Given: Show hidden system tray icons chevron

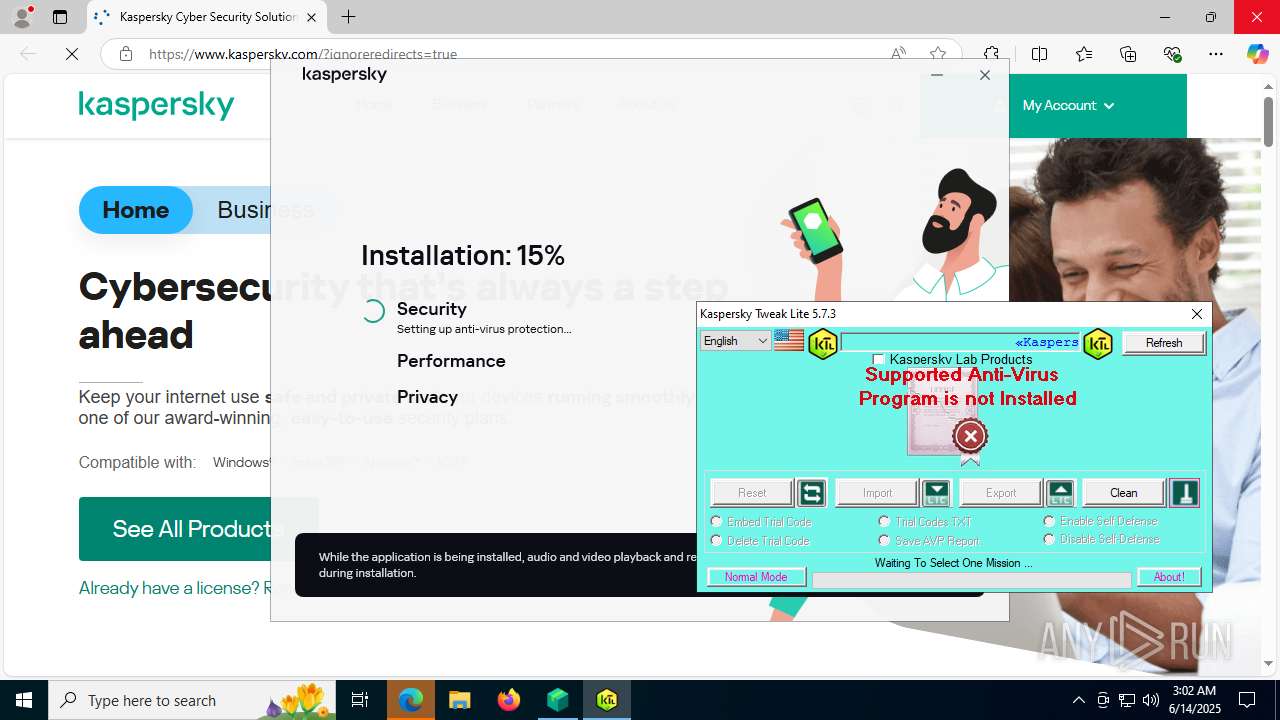Looking at the screenshot, I should tap(1078, 700).
